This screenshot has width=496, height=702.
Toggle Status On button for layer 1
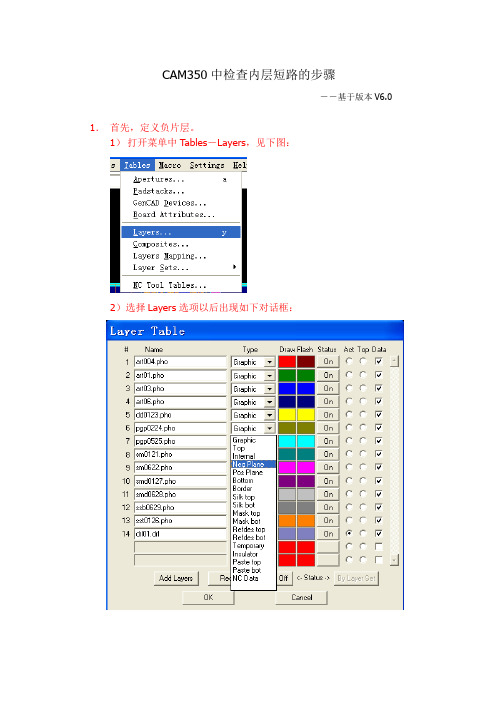[328, 362]
